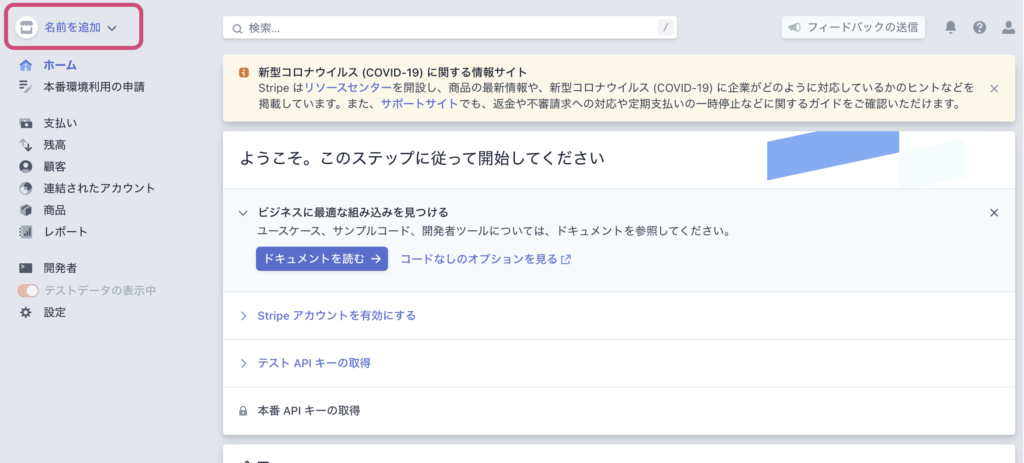The width and height of the screenshot is (1024, 463).
Task: Open 商品 section
Action: click(55, 210)
